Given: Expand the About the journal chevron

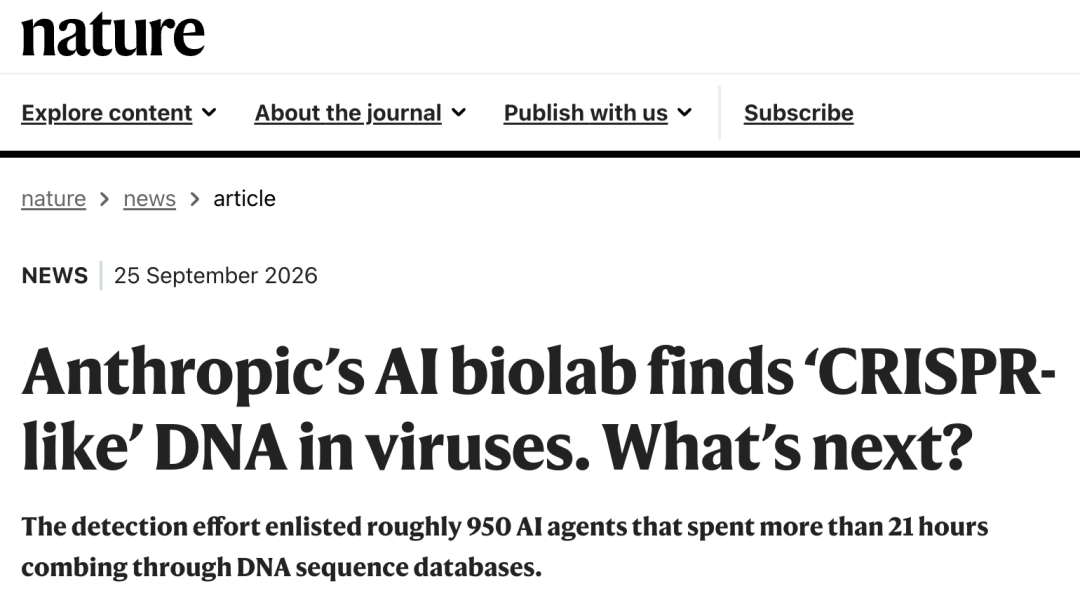Looking at the screenshot, I should click(459, 112).
